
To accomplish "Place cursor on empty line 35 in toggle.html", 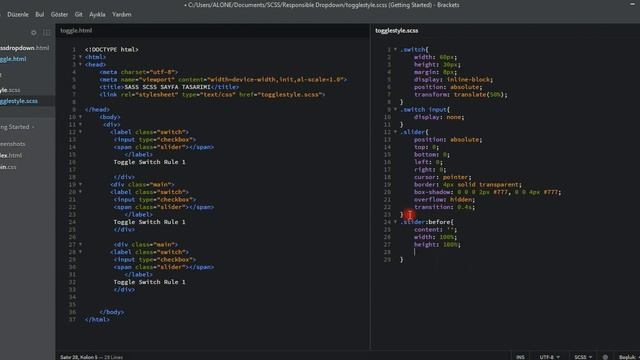I will click(224, 304).
